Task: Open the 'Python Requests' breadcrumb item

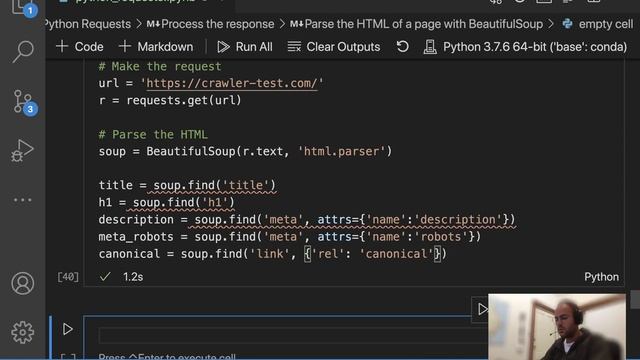Action: point(88,24)
